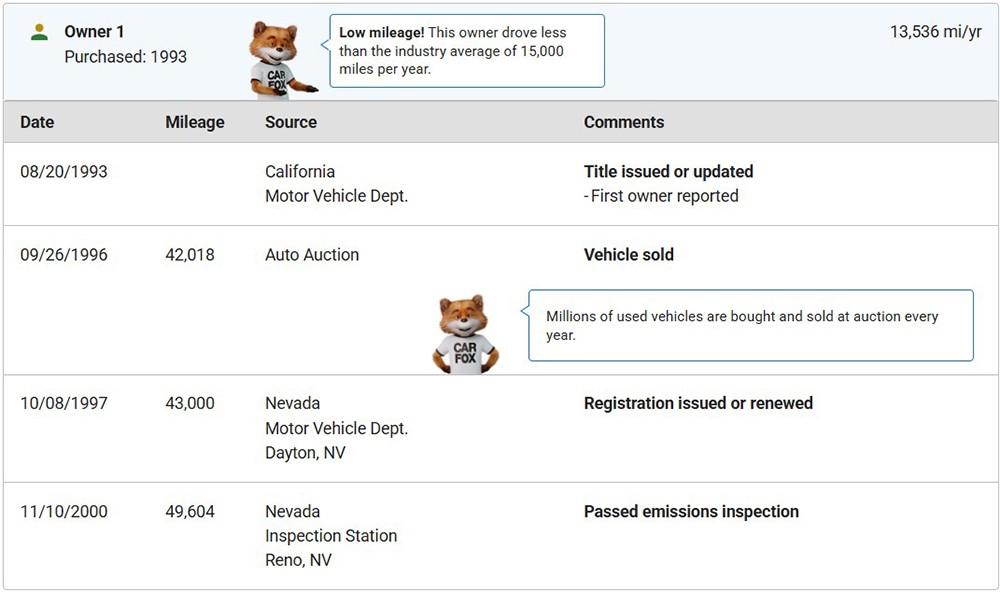
Task: Click 'Passed emissions inspection' comment
Action: (x=691, y=512)
